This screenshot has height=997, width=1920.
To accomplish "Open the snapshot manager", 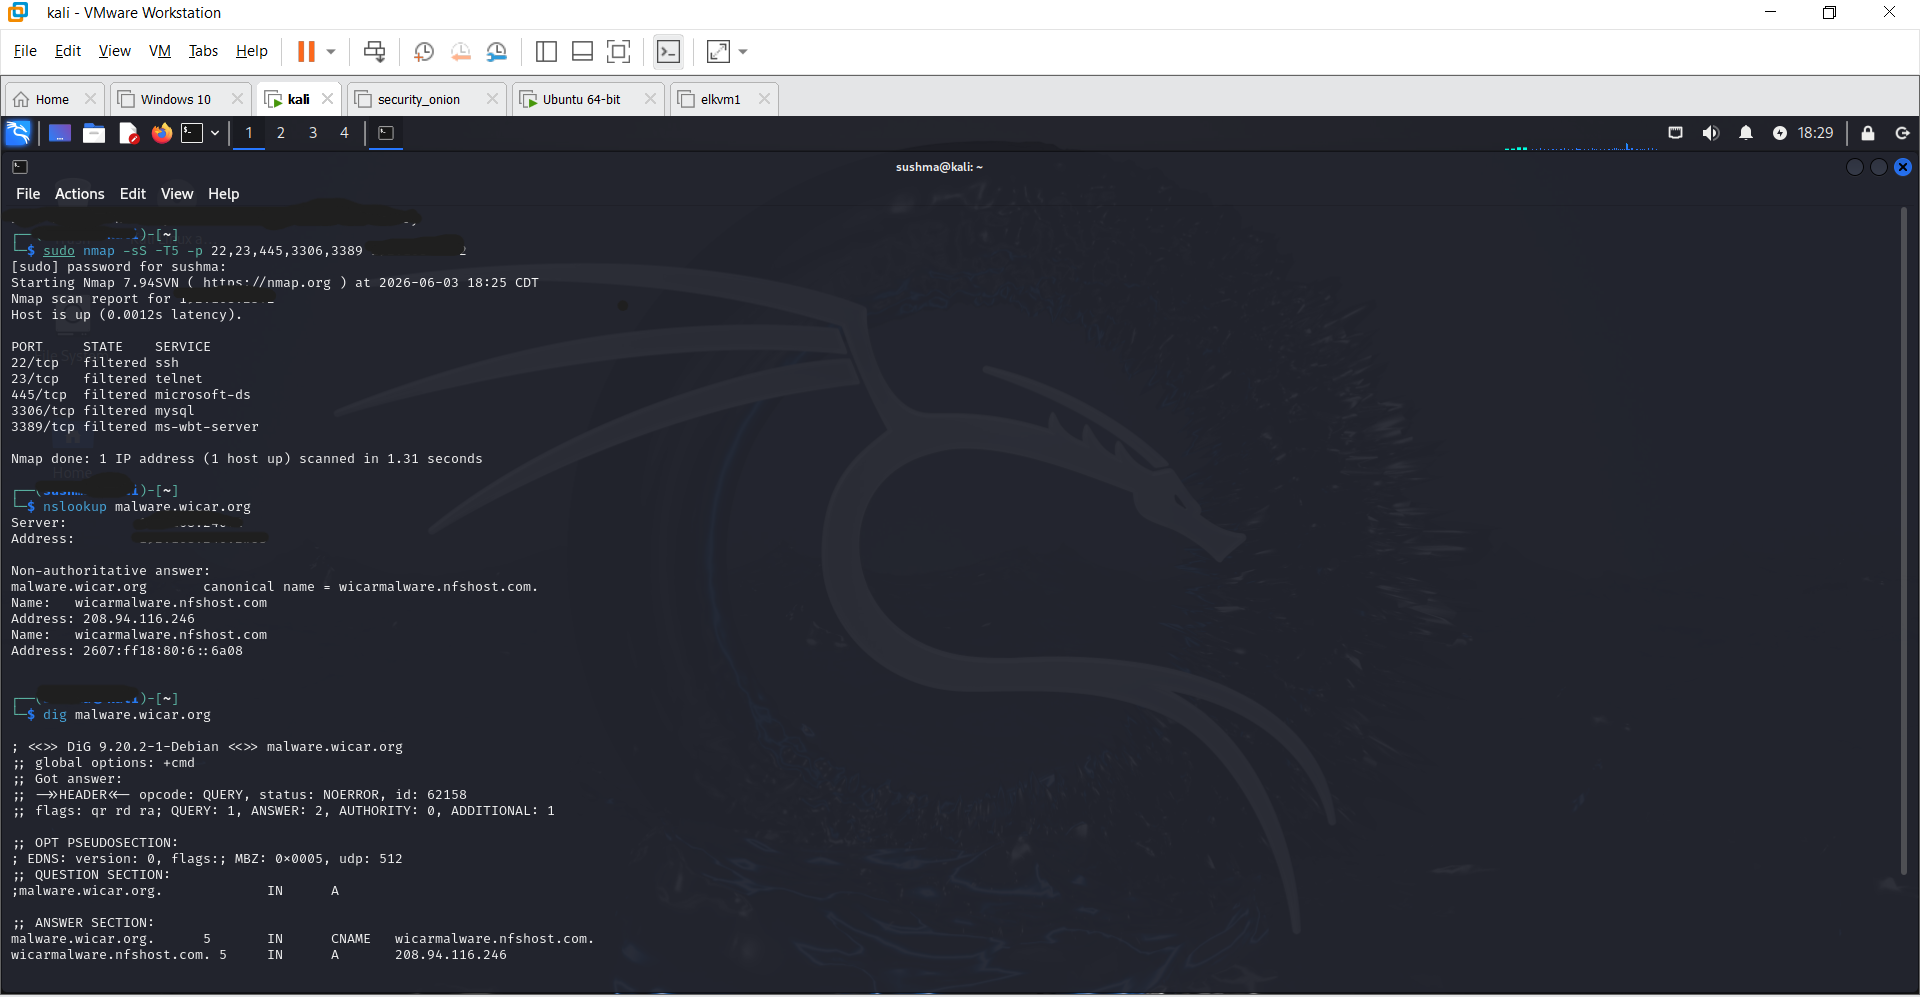I will click(x=497, y=51).
